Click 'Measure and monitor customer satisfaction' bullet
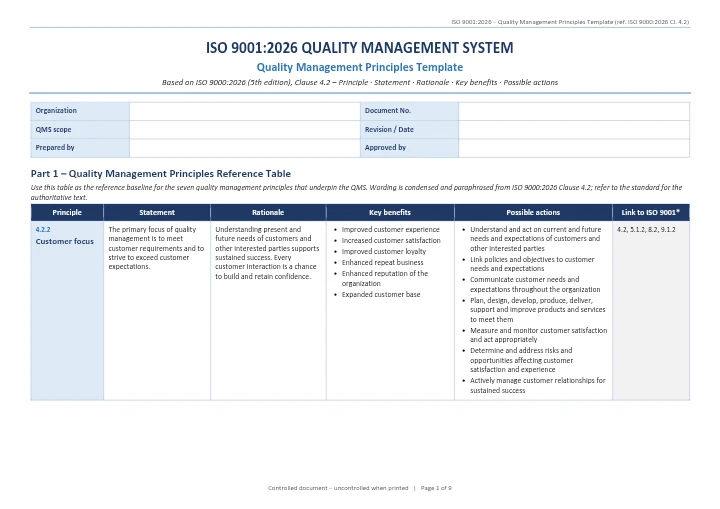Viewport: 720px width, 509px height. (539, 335)
